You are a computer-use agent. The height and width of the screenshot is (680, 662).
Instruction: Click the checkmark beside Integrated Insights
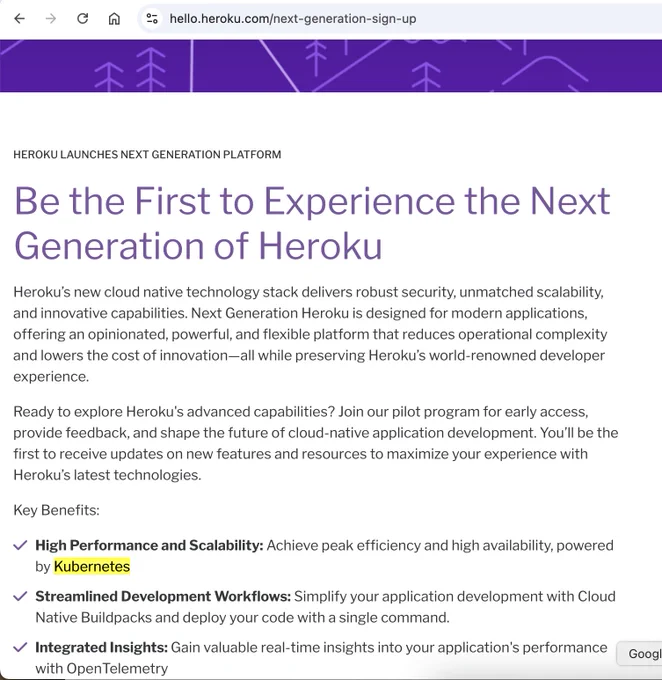pos(20,647)
